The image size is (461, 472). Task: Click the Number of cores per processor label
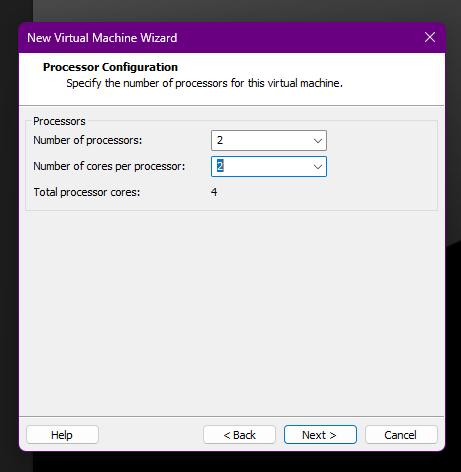click(109, 166)
